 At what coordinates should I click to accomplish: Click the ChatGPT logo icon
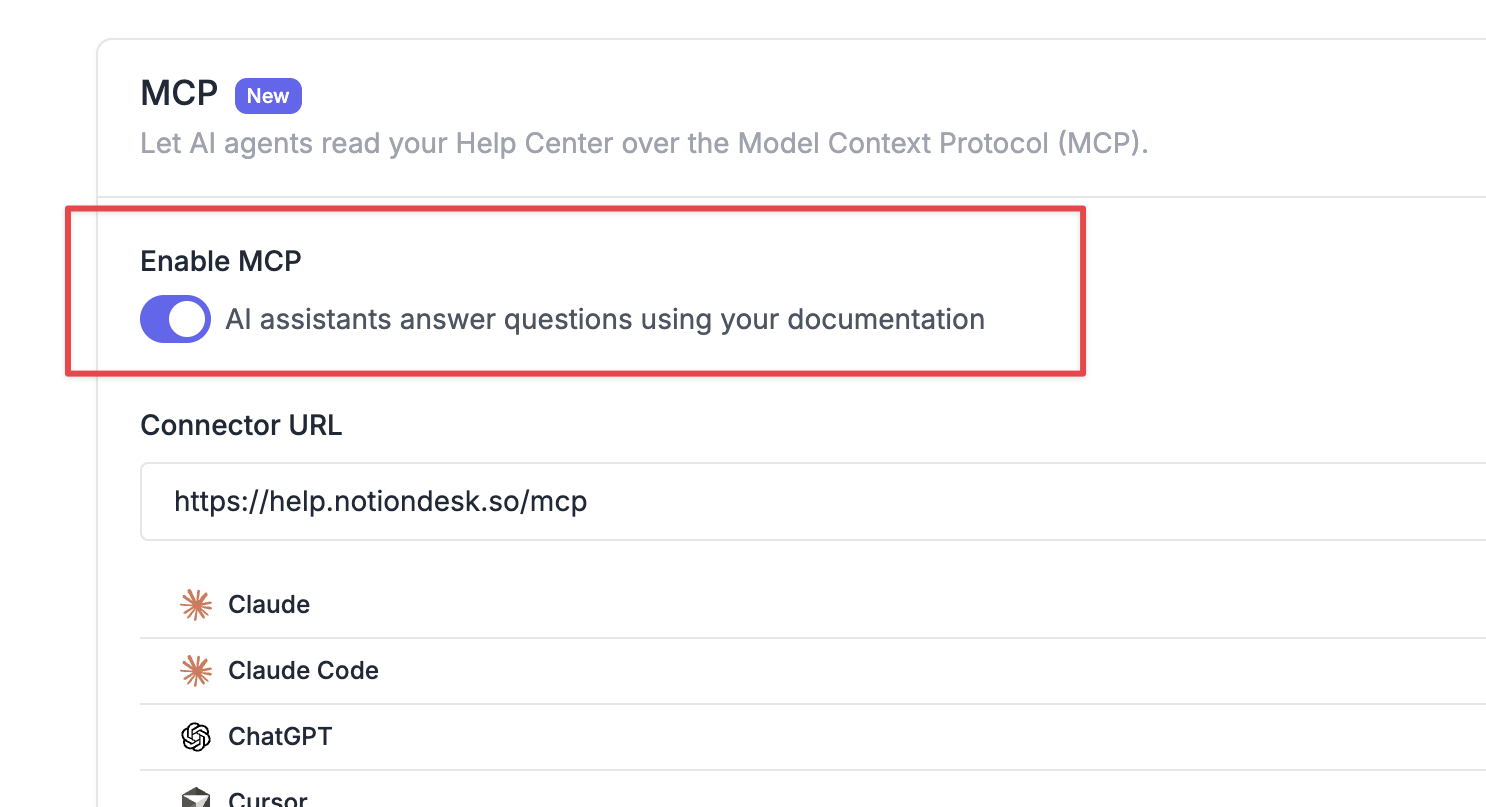(x=196, y=737)
